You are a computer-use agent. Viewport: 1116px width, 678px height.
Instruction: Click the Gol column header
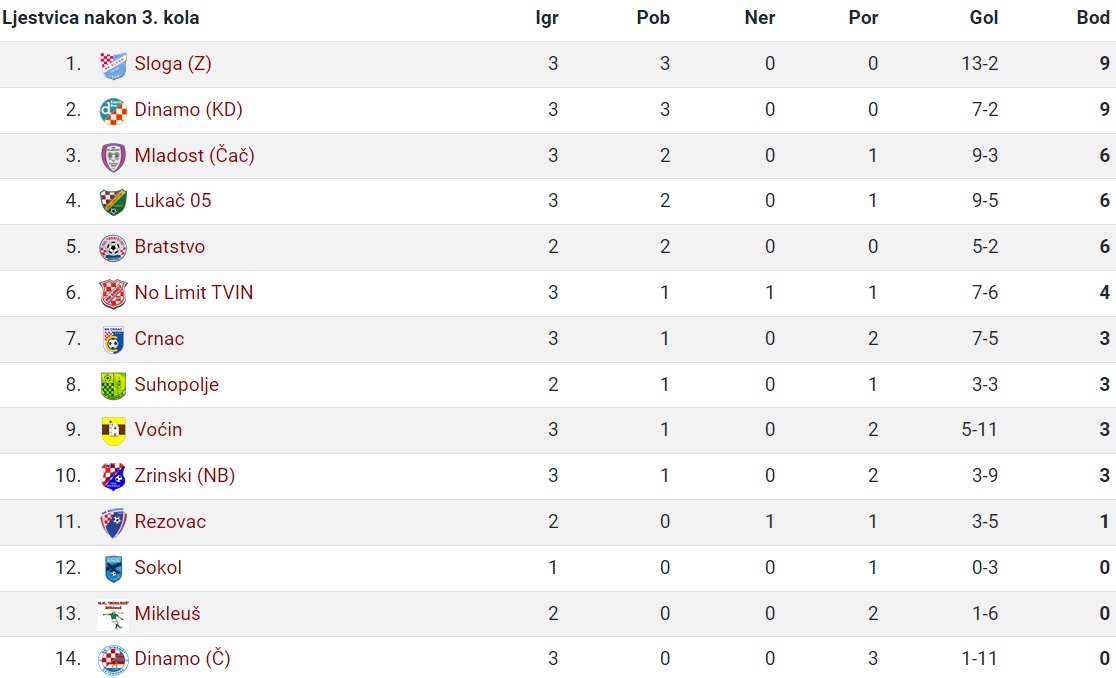click(x=984, y=18)
